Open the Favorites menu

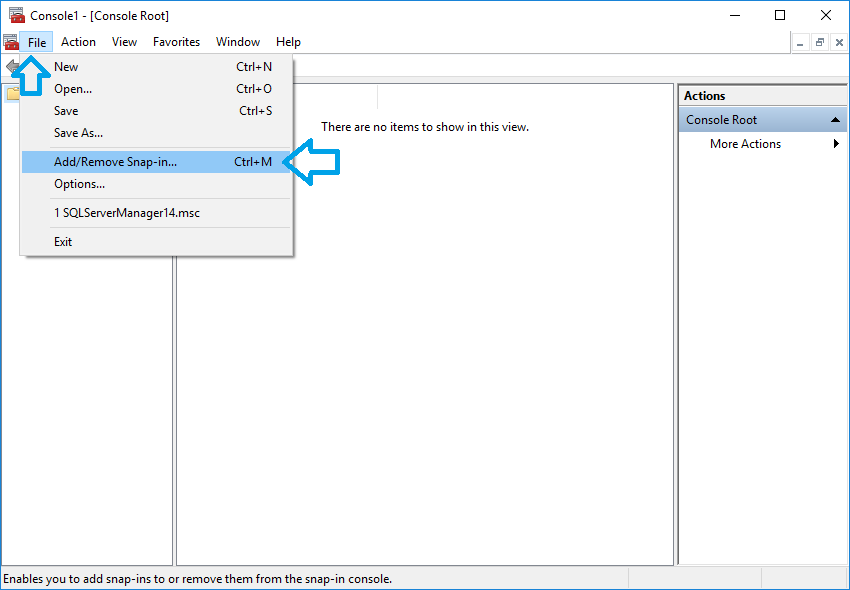(x=176, y=42)
